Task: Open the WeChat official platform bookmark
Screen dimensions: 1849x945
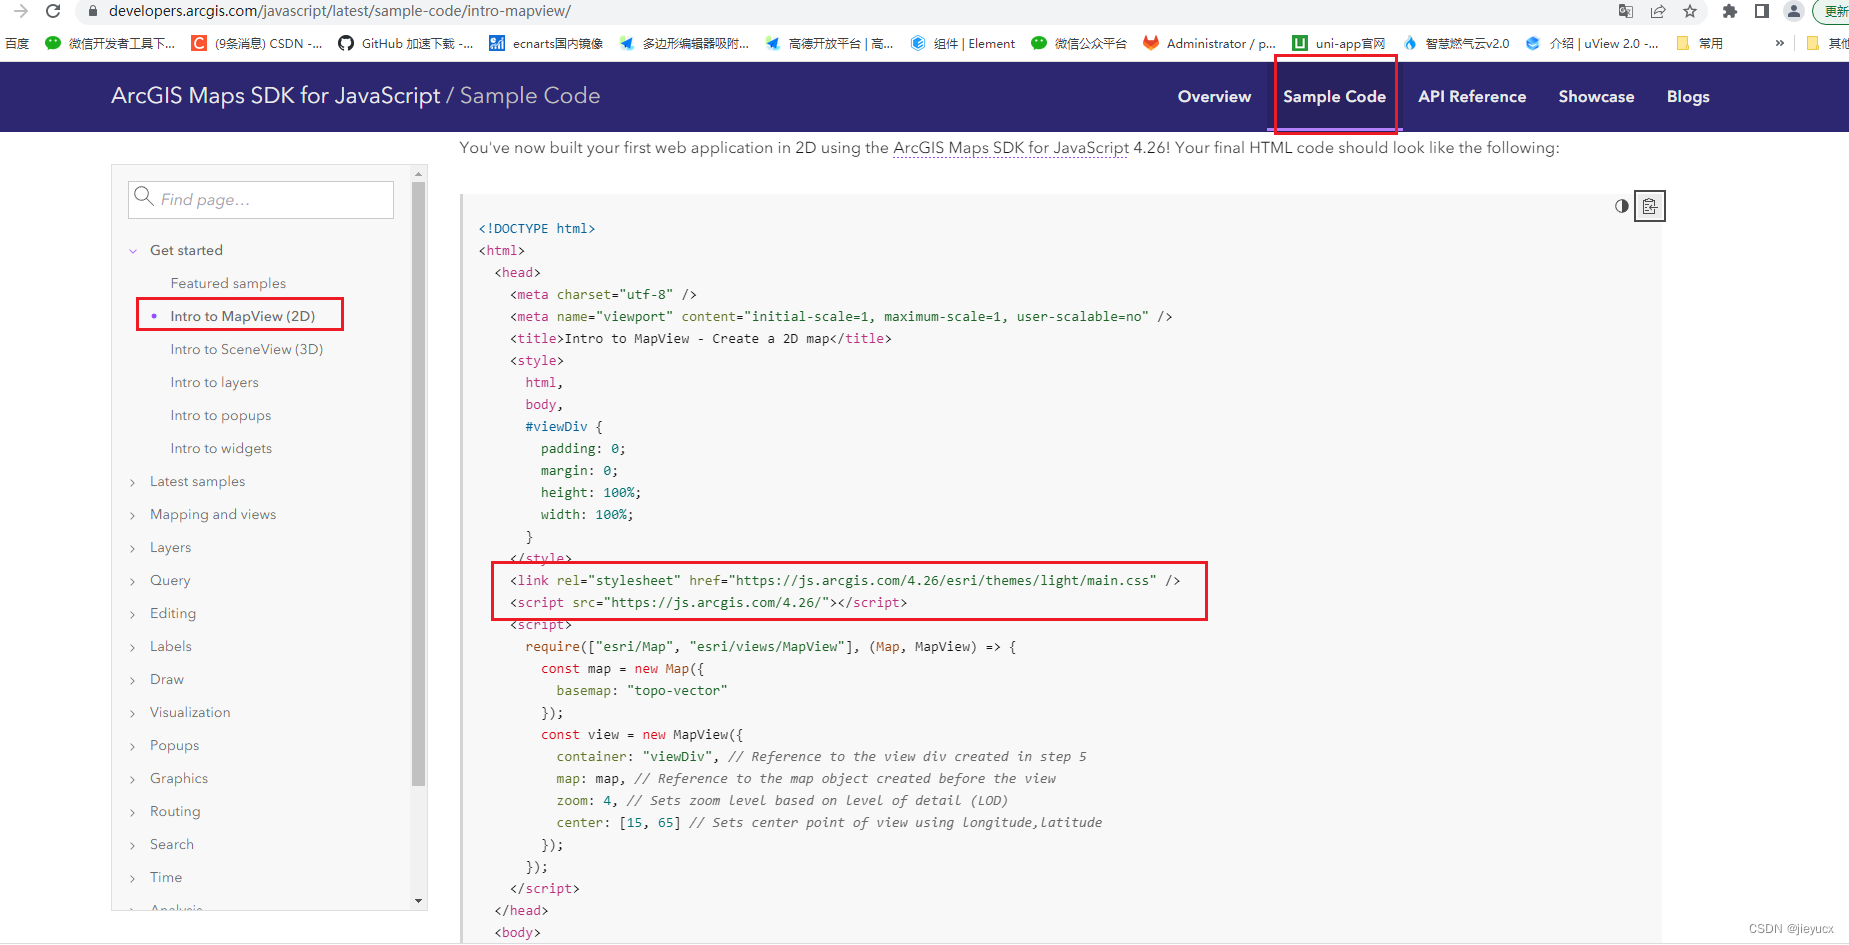Action: [x=1079, y=43]
